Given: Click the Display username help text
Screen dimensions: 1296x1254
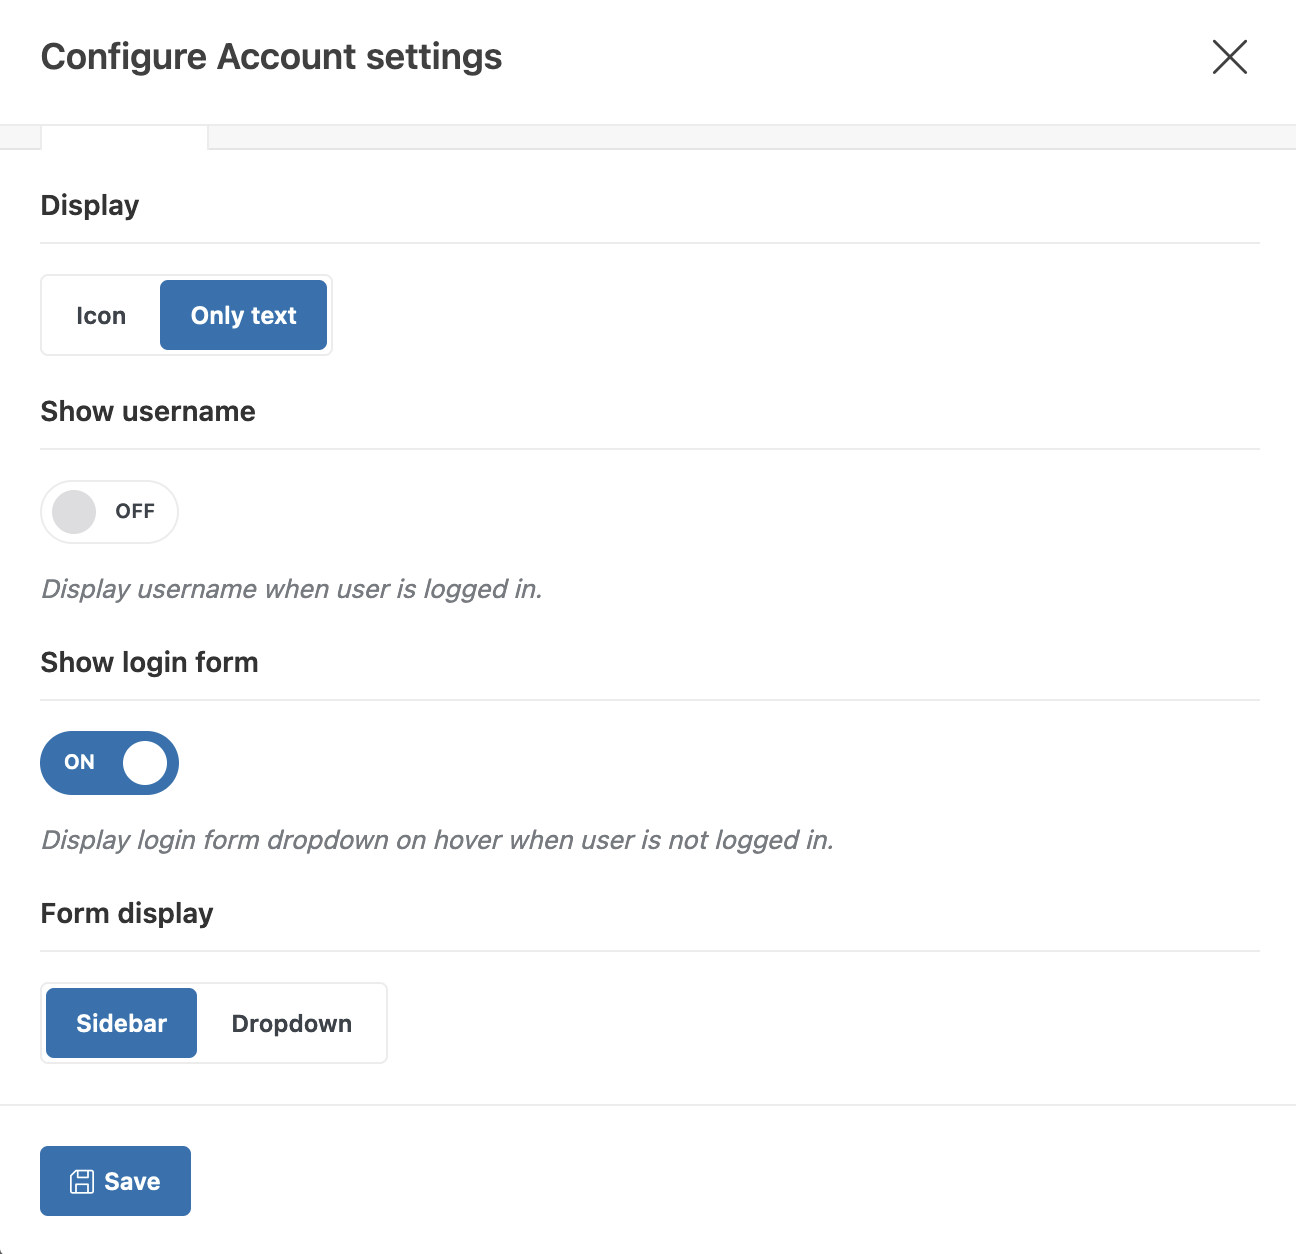Looking at the screenshot, I should 291,589.
